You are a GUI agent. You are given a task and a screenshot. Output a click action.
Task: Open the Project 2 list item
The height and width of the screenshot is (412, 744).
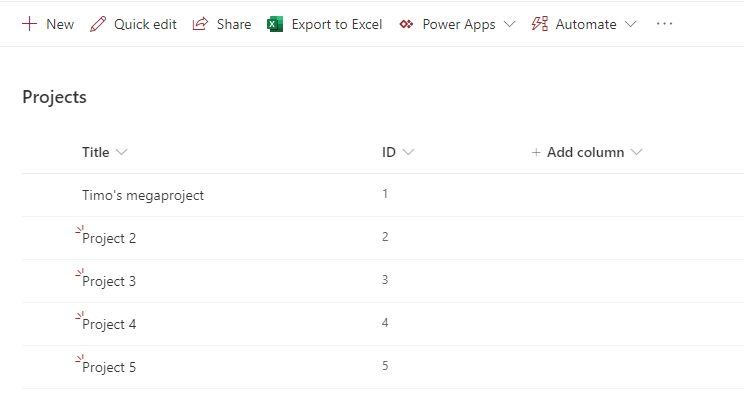coord(109,239)
